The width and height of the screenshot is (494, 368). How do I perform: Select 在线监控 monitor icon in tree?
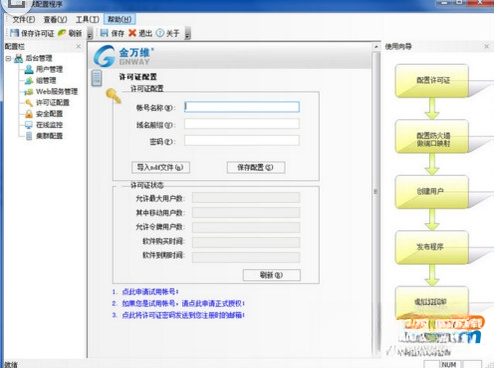pos(29,125)
